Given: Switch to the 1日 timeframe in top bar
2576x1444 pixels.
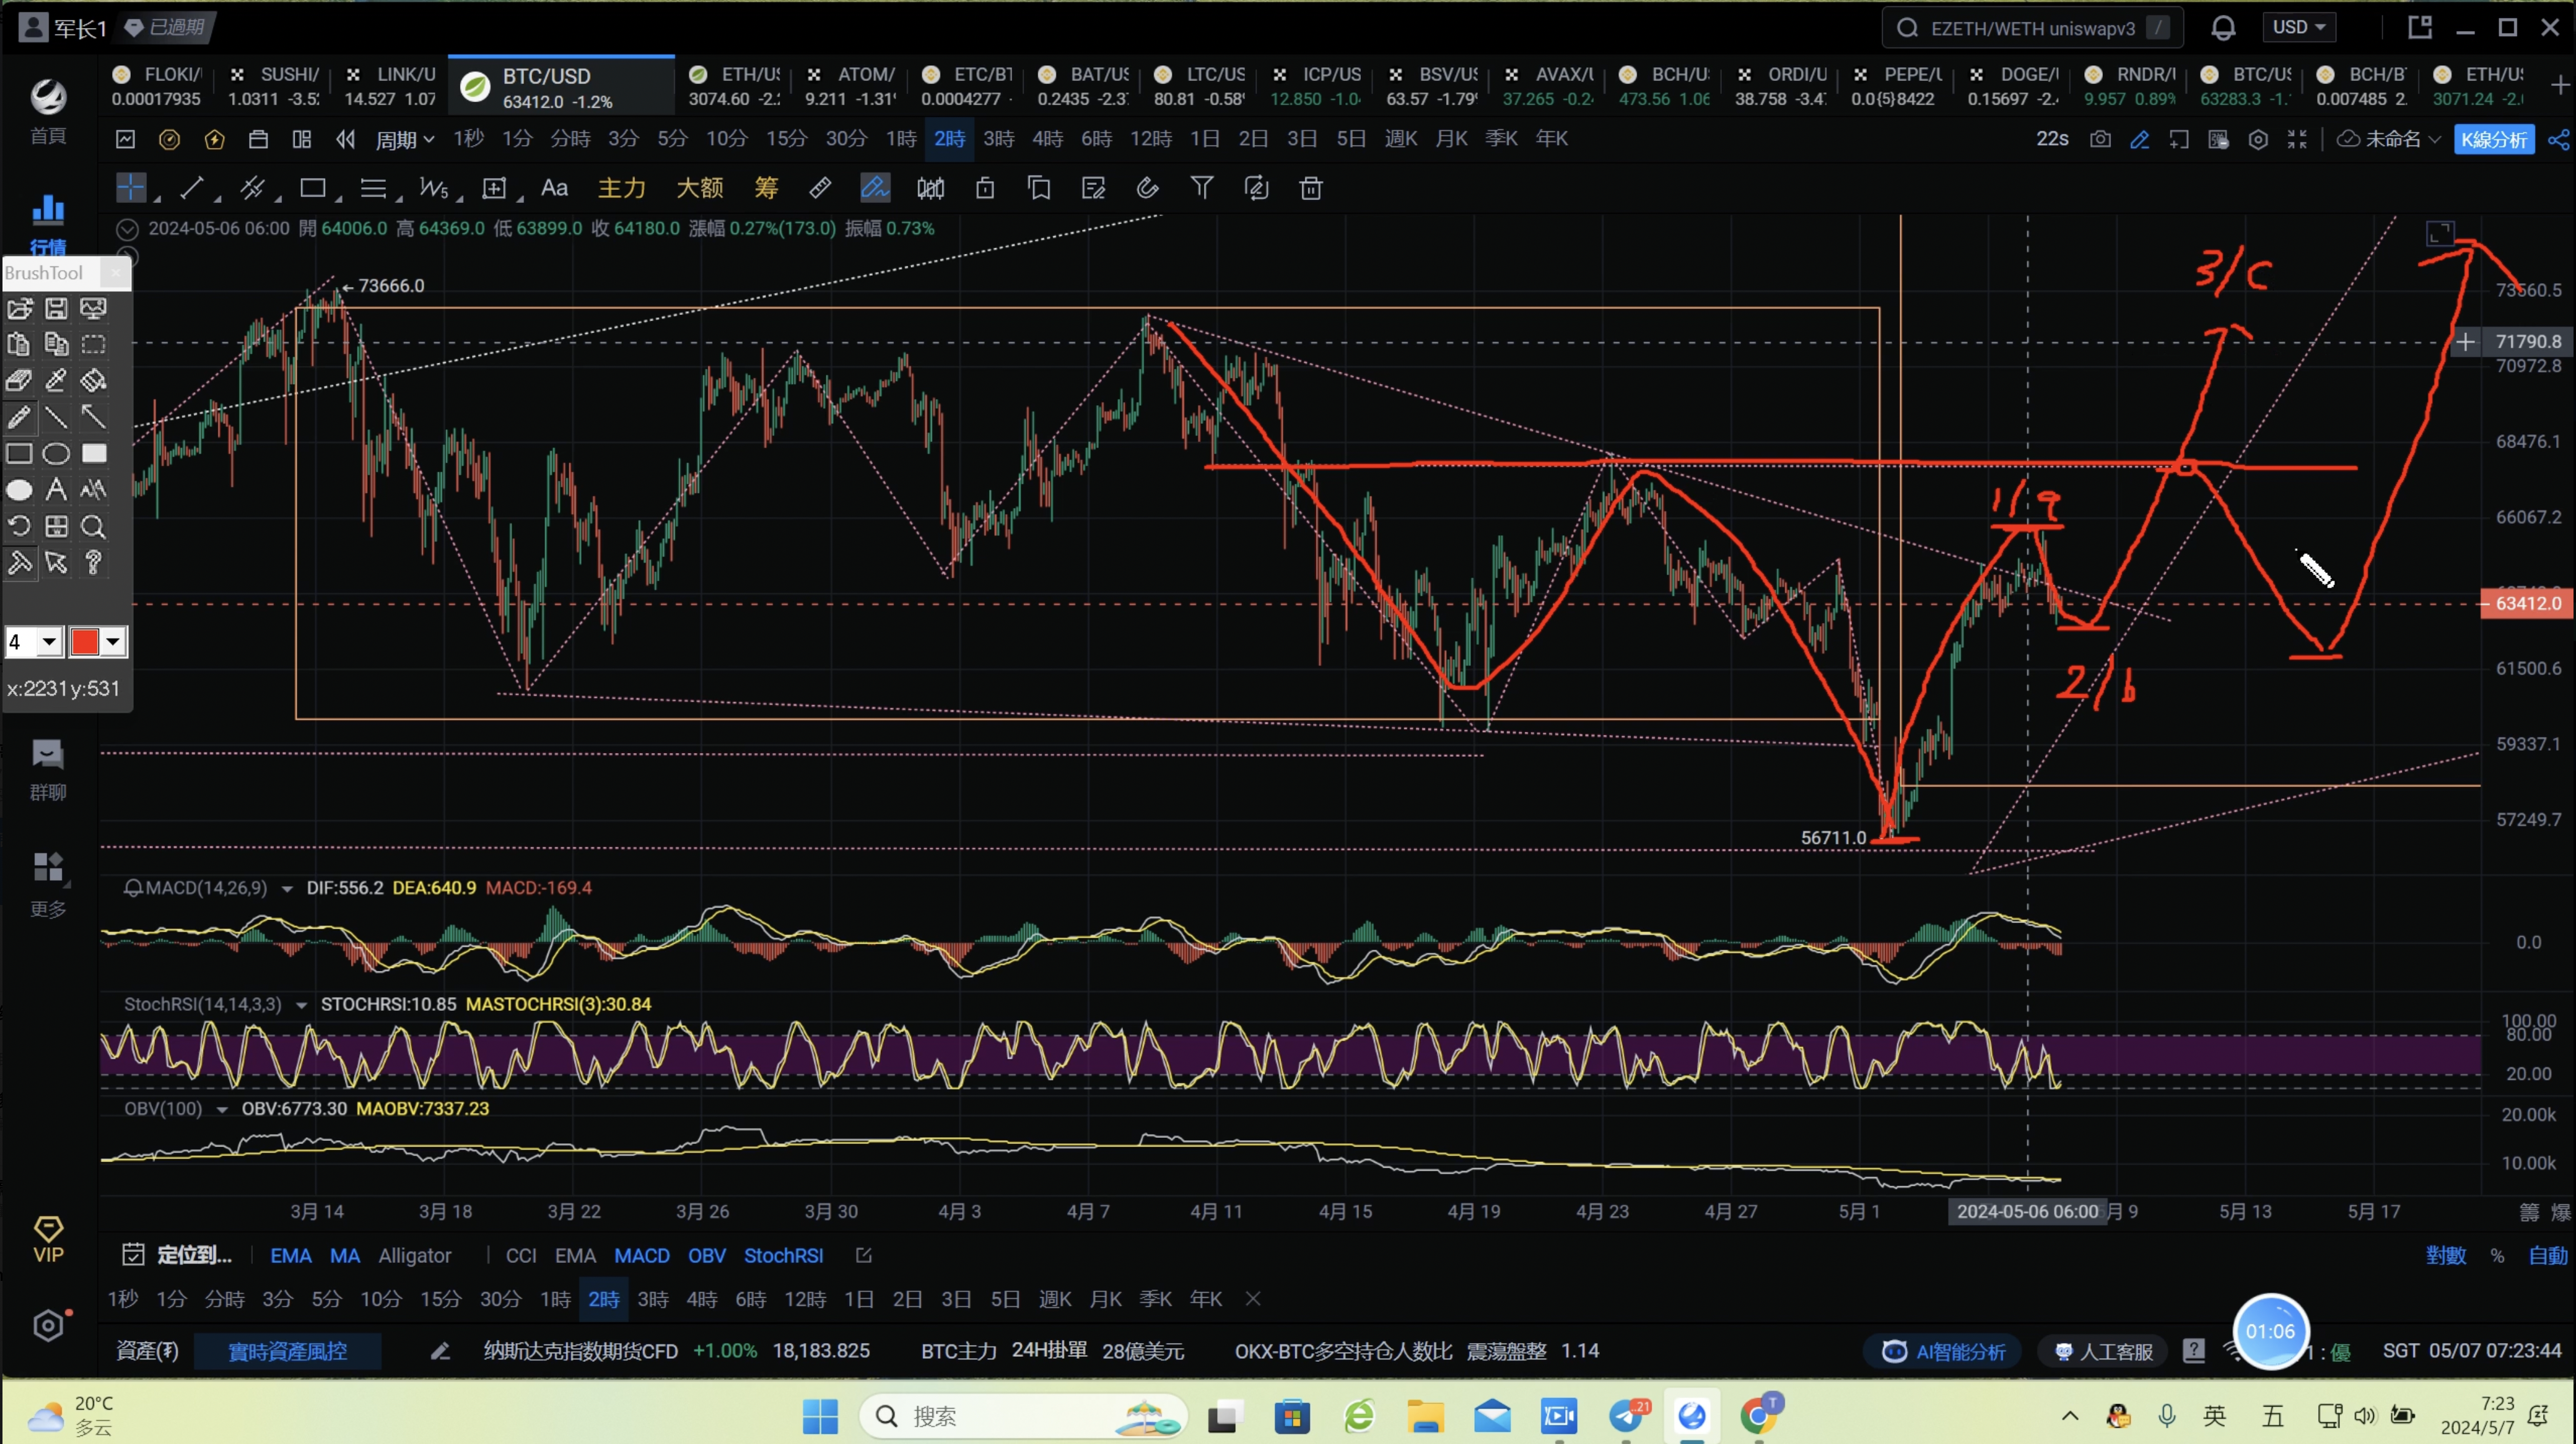Looking at the screenshot, I should [x=1204, y=139].
